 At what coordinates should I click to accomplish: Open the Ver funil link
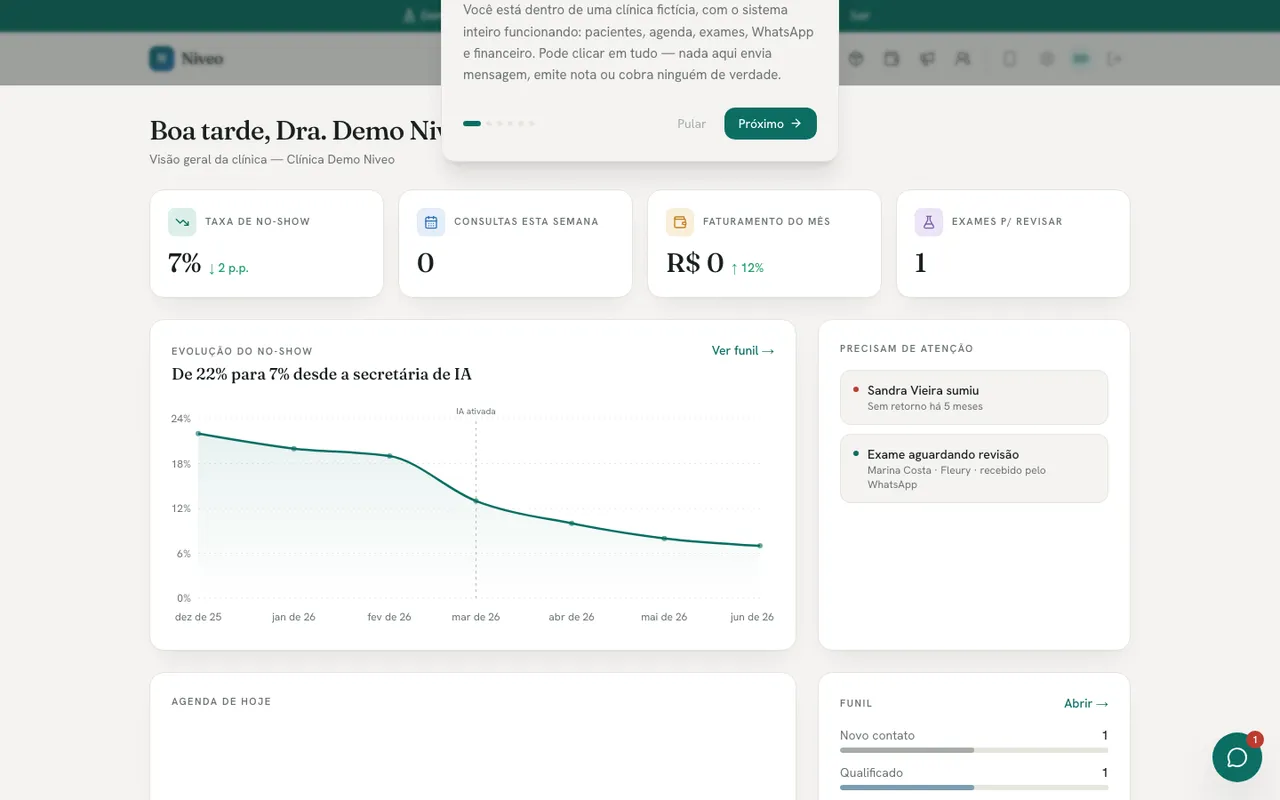743,351
